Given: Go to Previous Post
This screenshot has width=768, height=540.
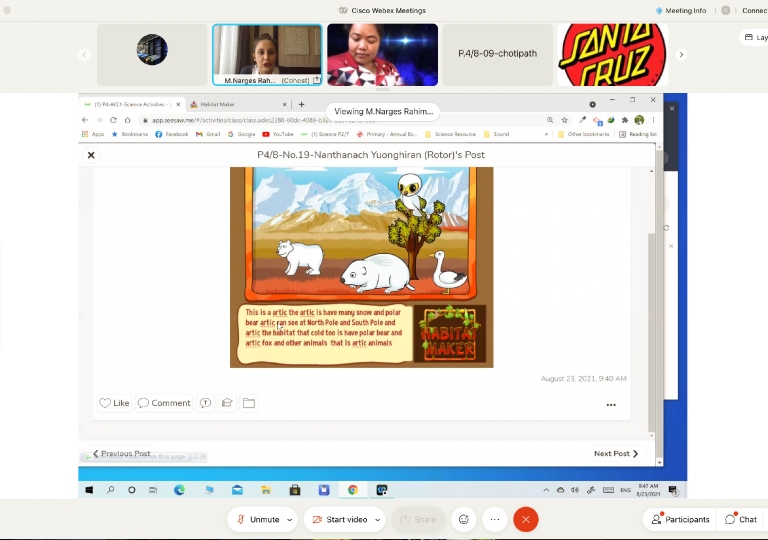Looking at the screenshot, I should [x=121, y=453].
